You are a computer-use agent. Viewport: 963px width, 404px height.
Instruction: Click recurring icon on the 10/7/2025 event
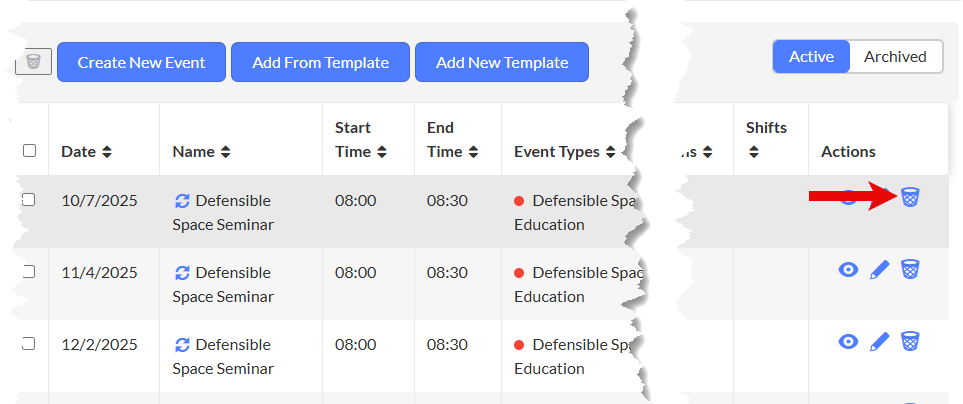pos(182,201)
